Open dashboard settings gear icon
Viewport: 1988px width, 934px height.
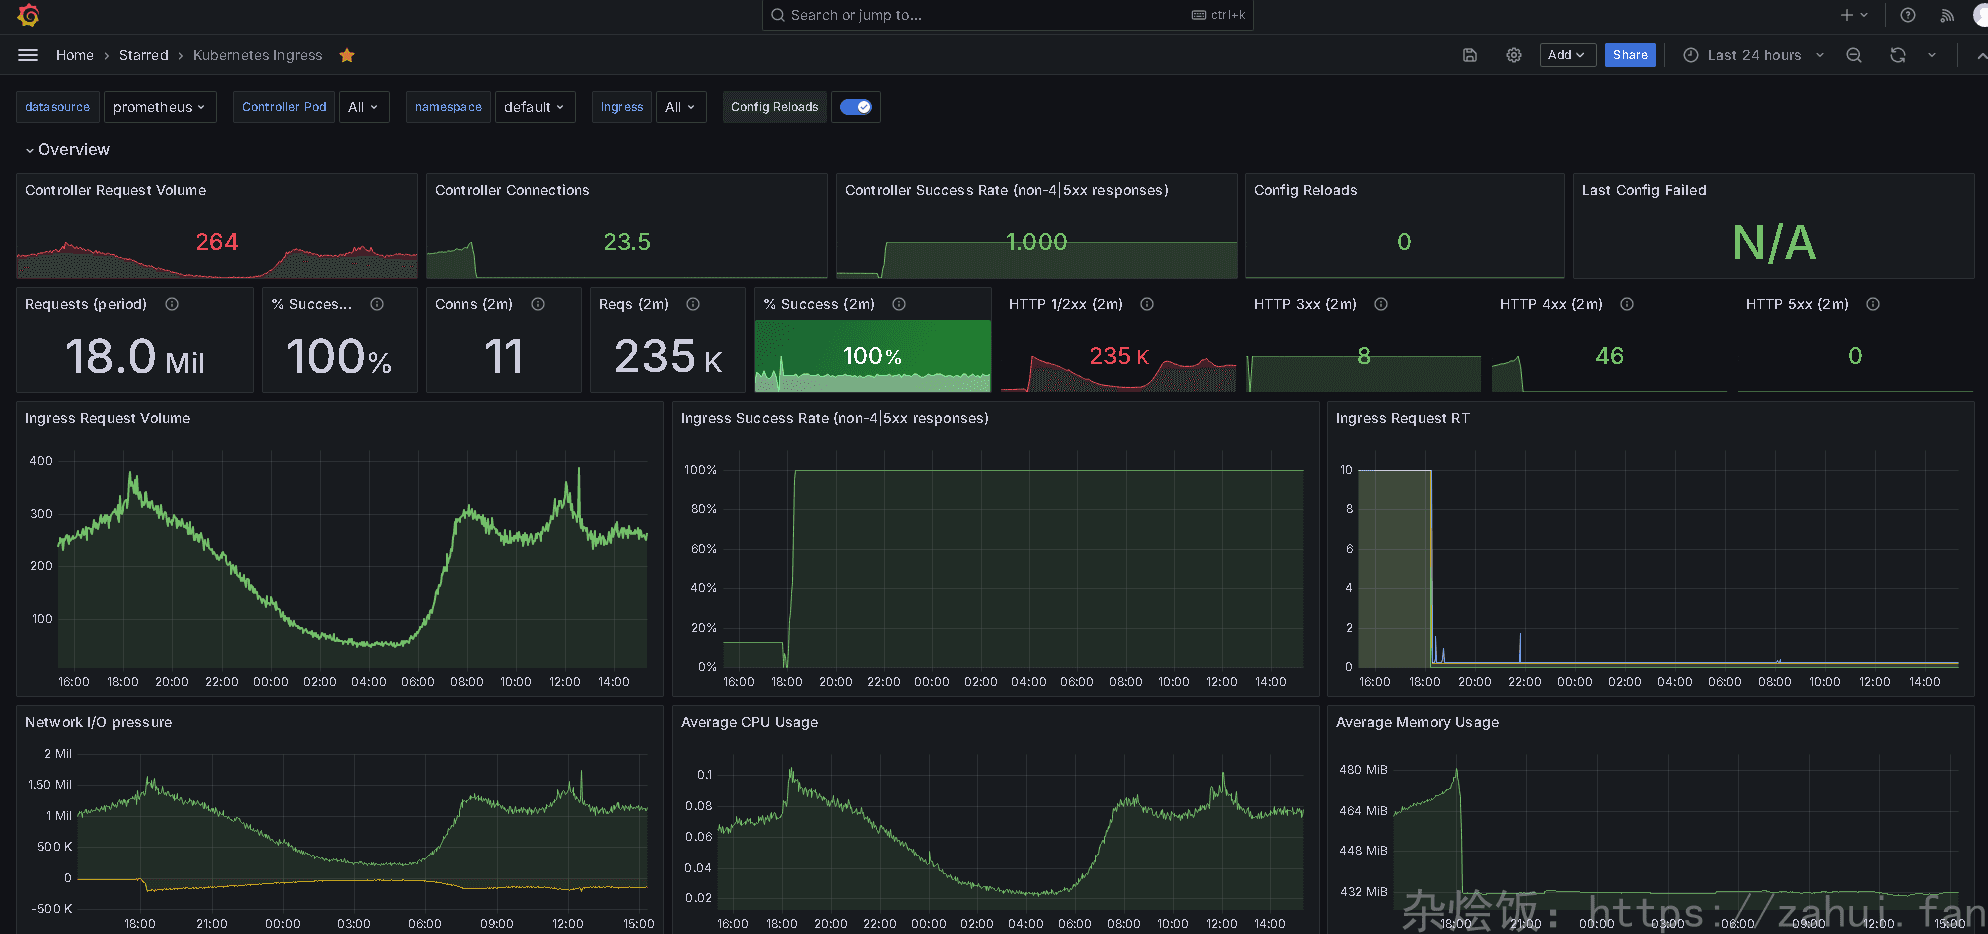point(1513,55)
